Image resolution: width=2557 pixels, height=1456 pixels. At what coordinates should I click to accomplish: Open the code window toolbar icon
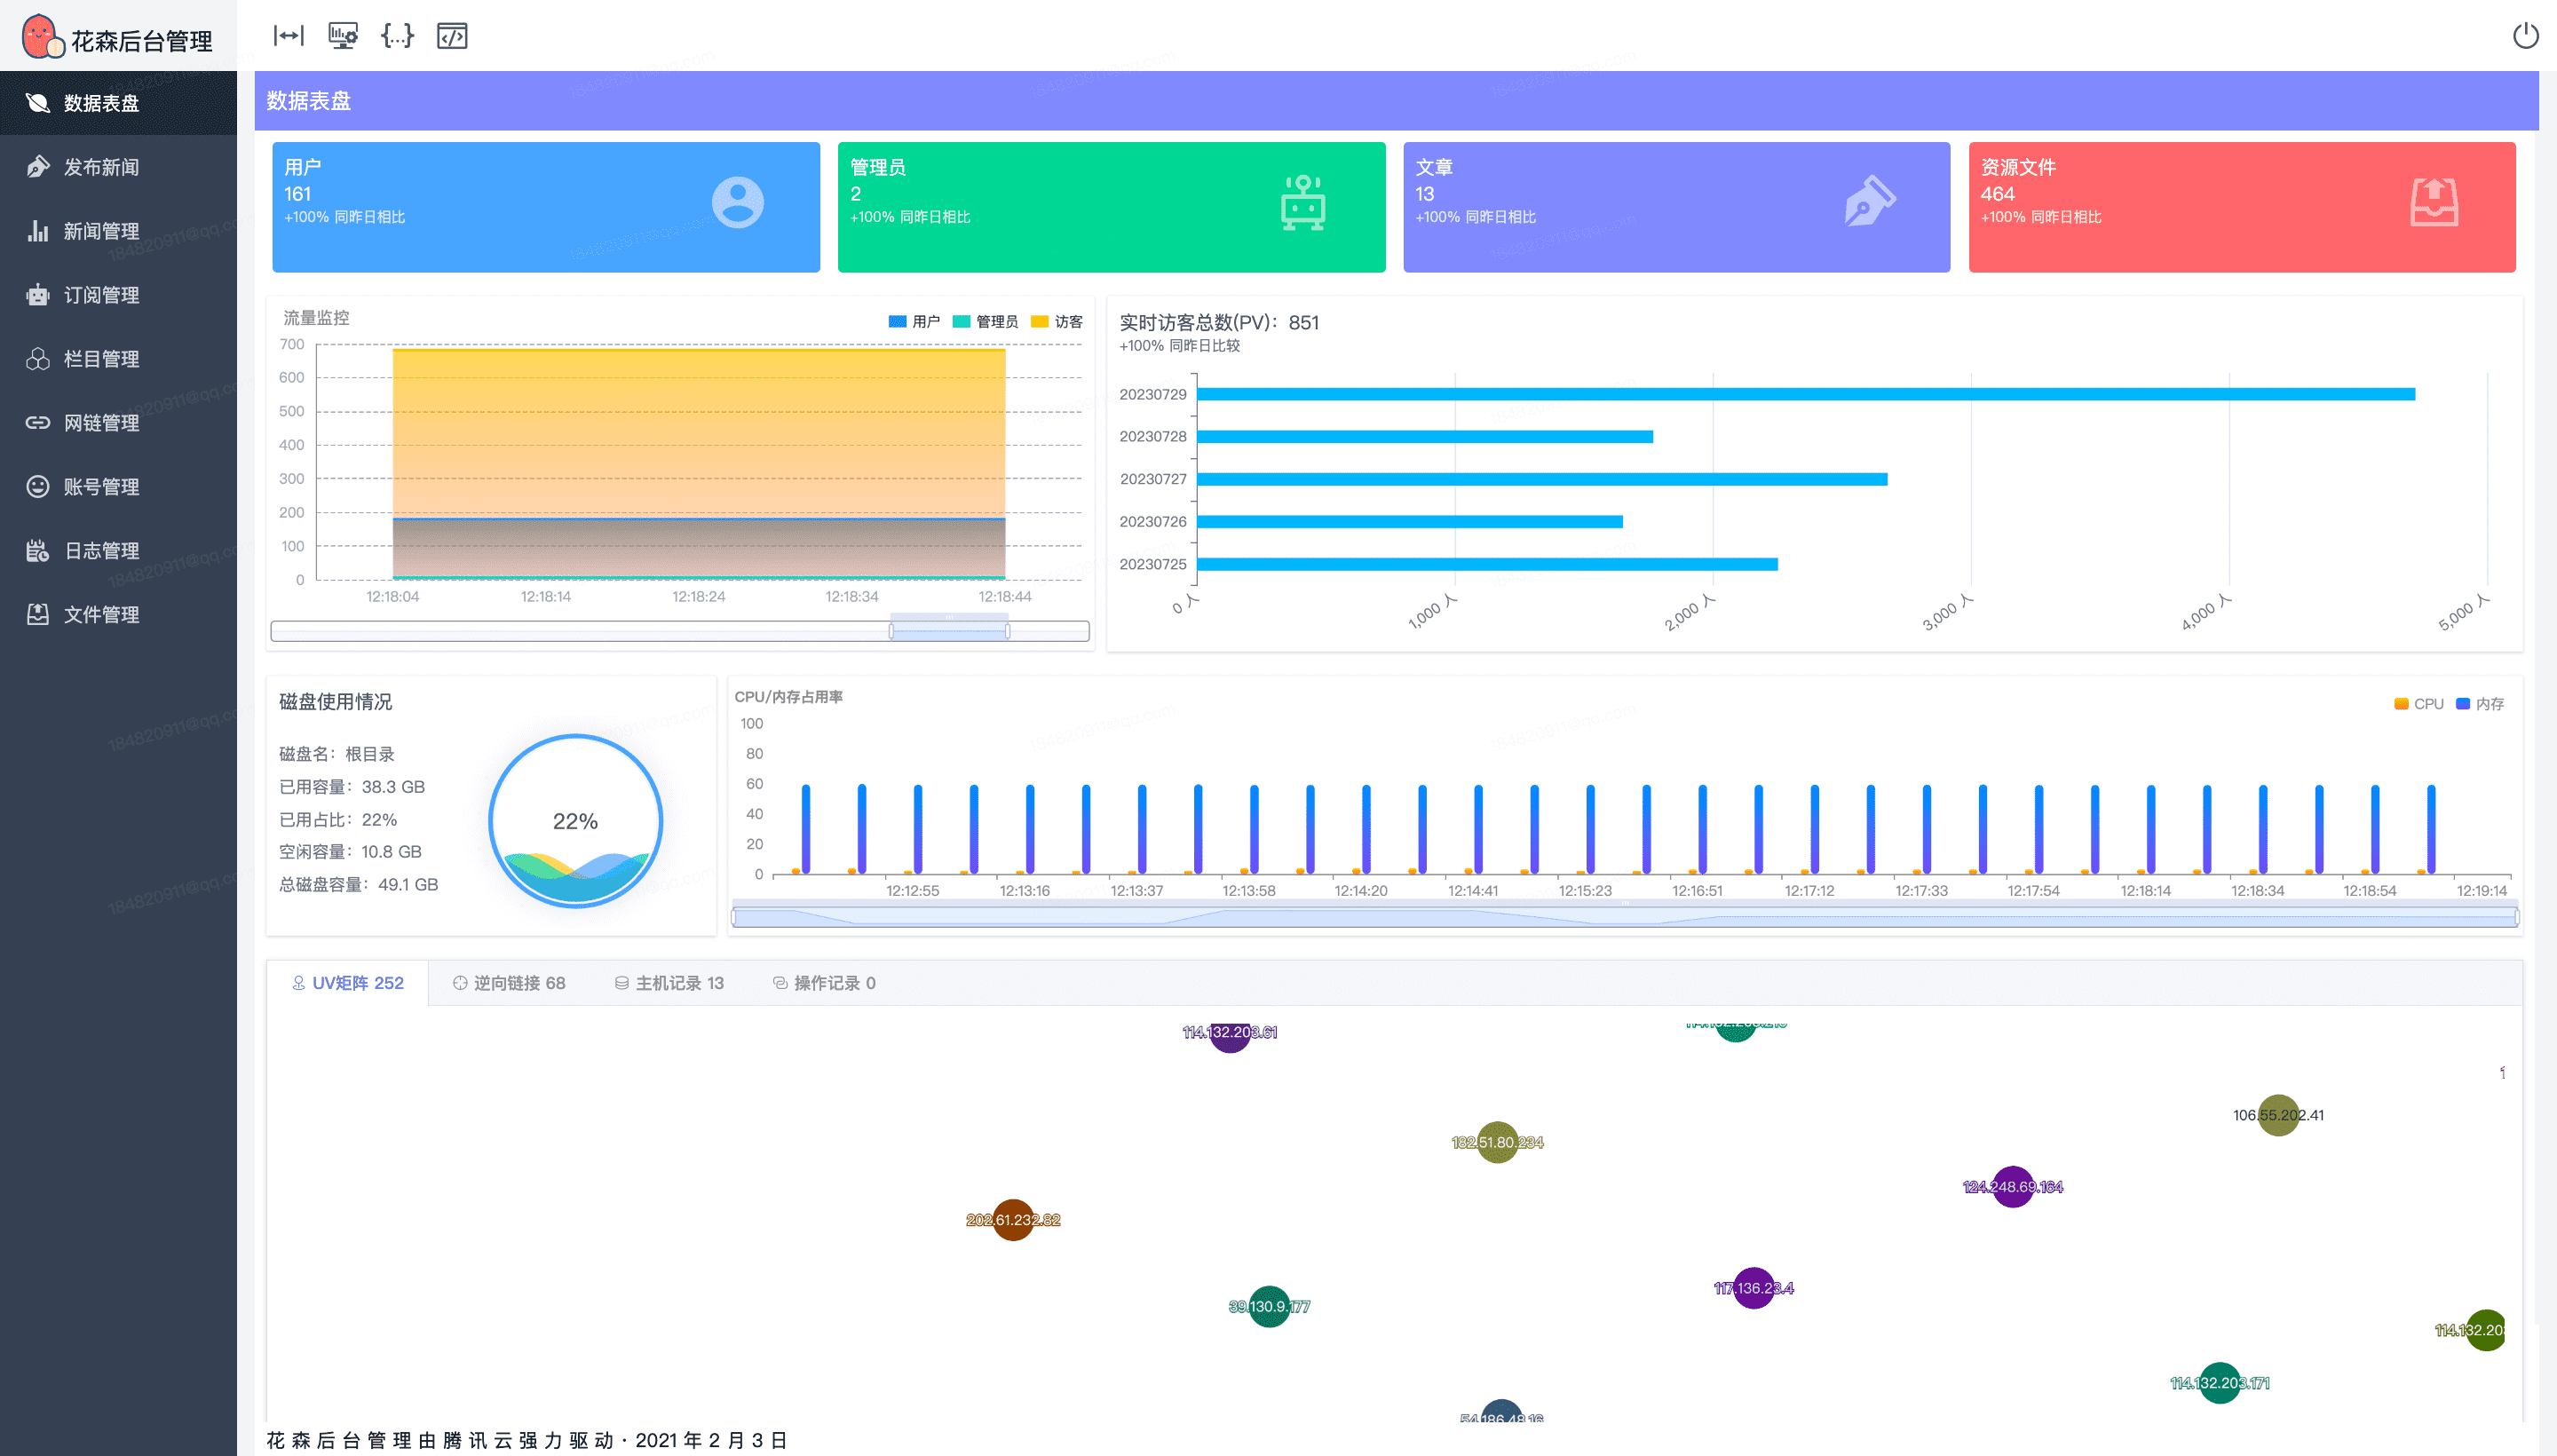click(452, 36)
